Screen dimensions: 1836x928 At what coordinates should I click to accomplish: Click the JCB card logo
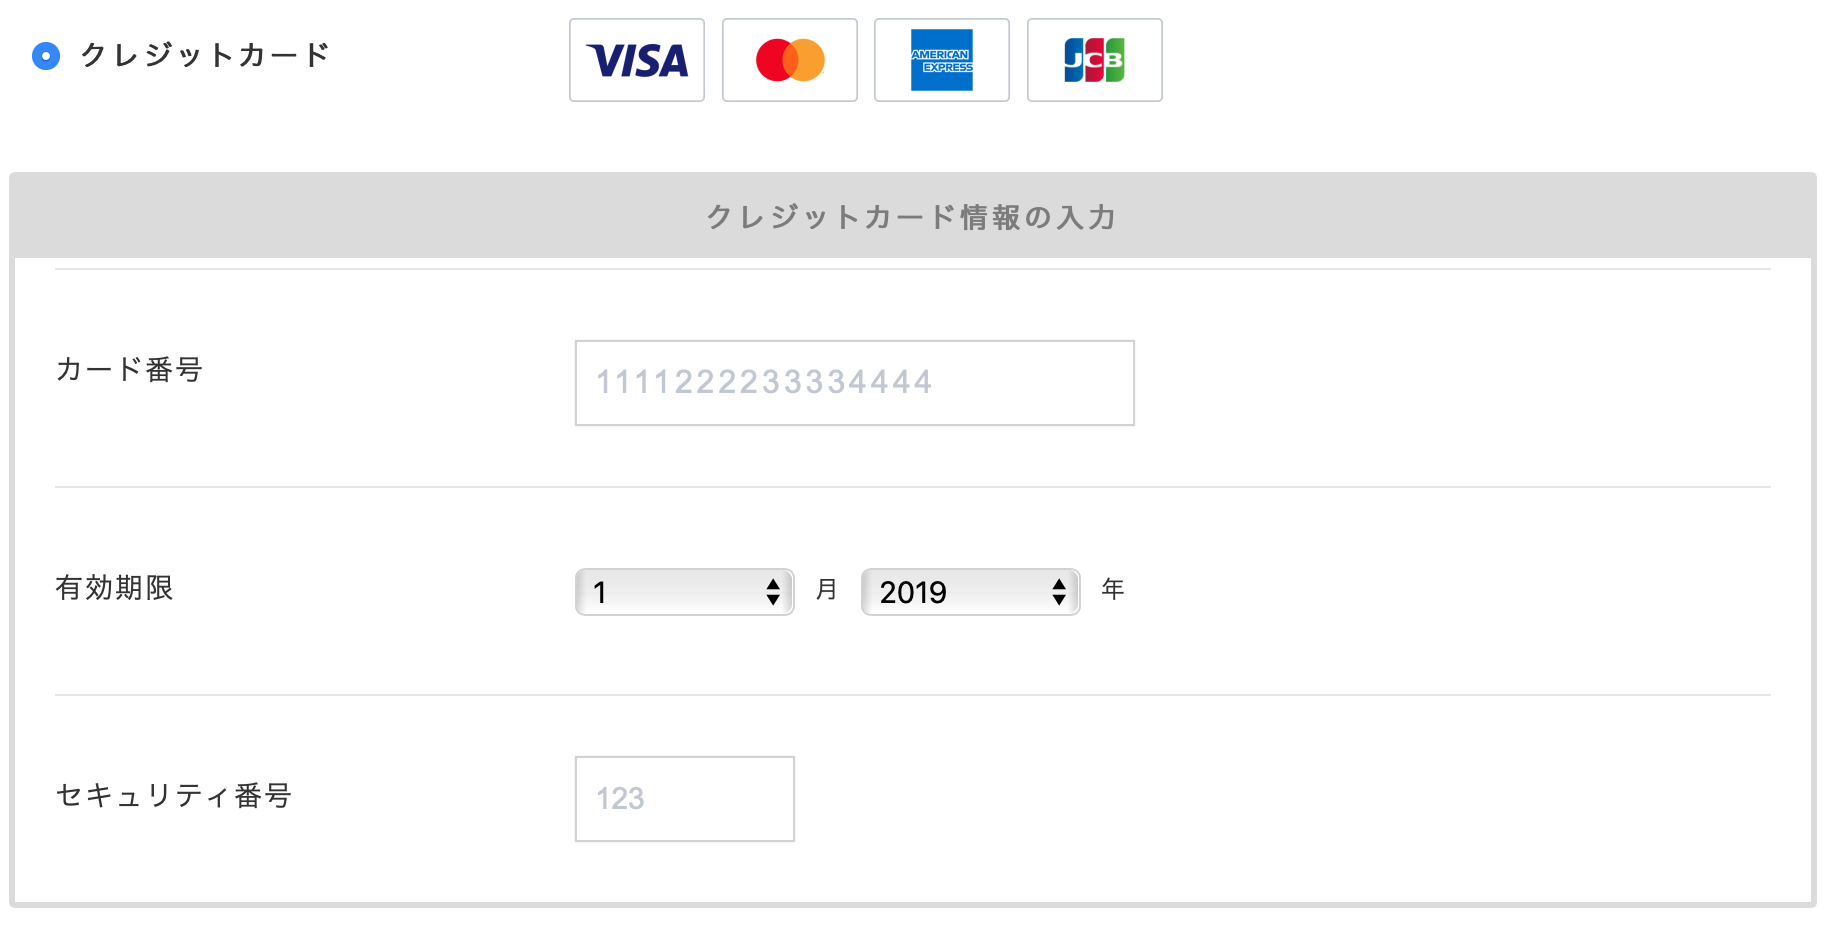coord(1095,60)
